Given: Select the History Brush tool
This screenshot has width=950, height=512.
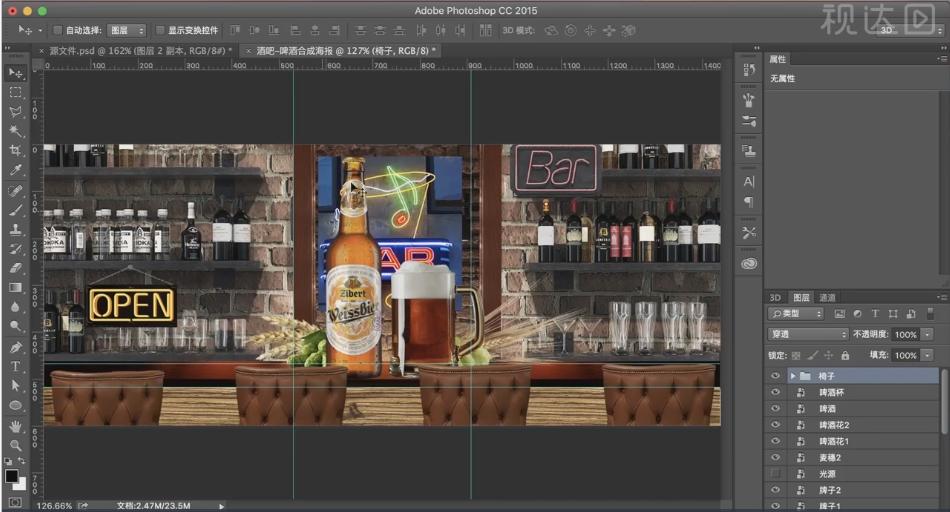Looking at the screenshot, I should 15,249.
